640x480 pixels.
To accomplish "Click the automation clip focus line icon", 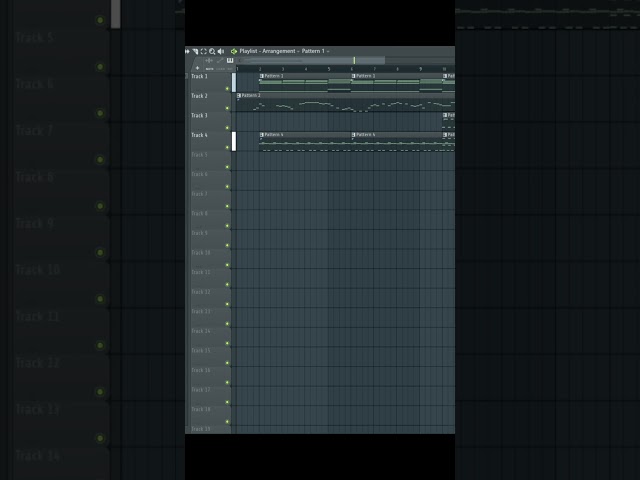I will 220,60.
